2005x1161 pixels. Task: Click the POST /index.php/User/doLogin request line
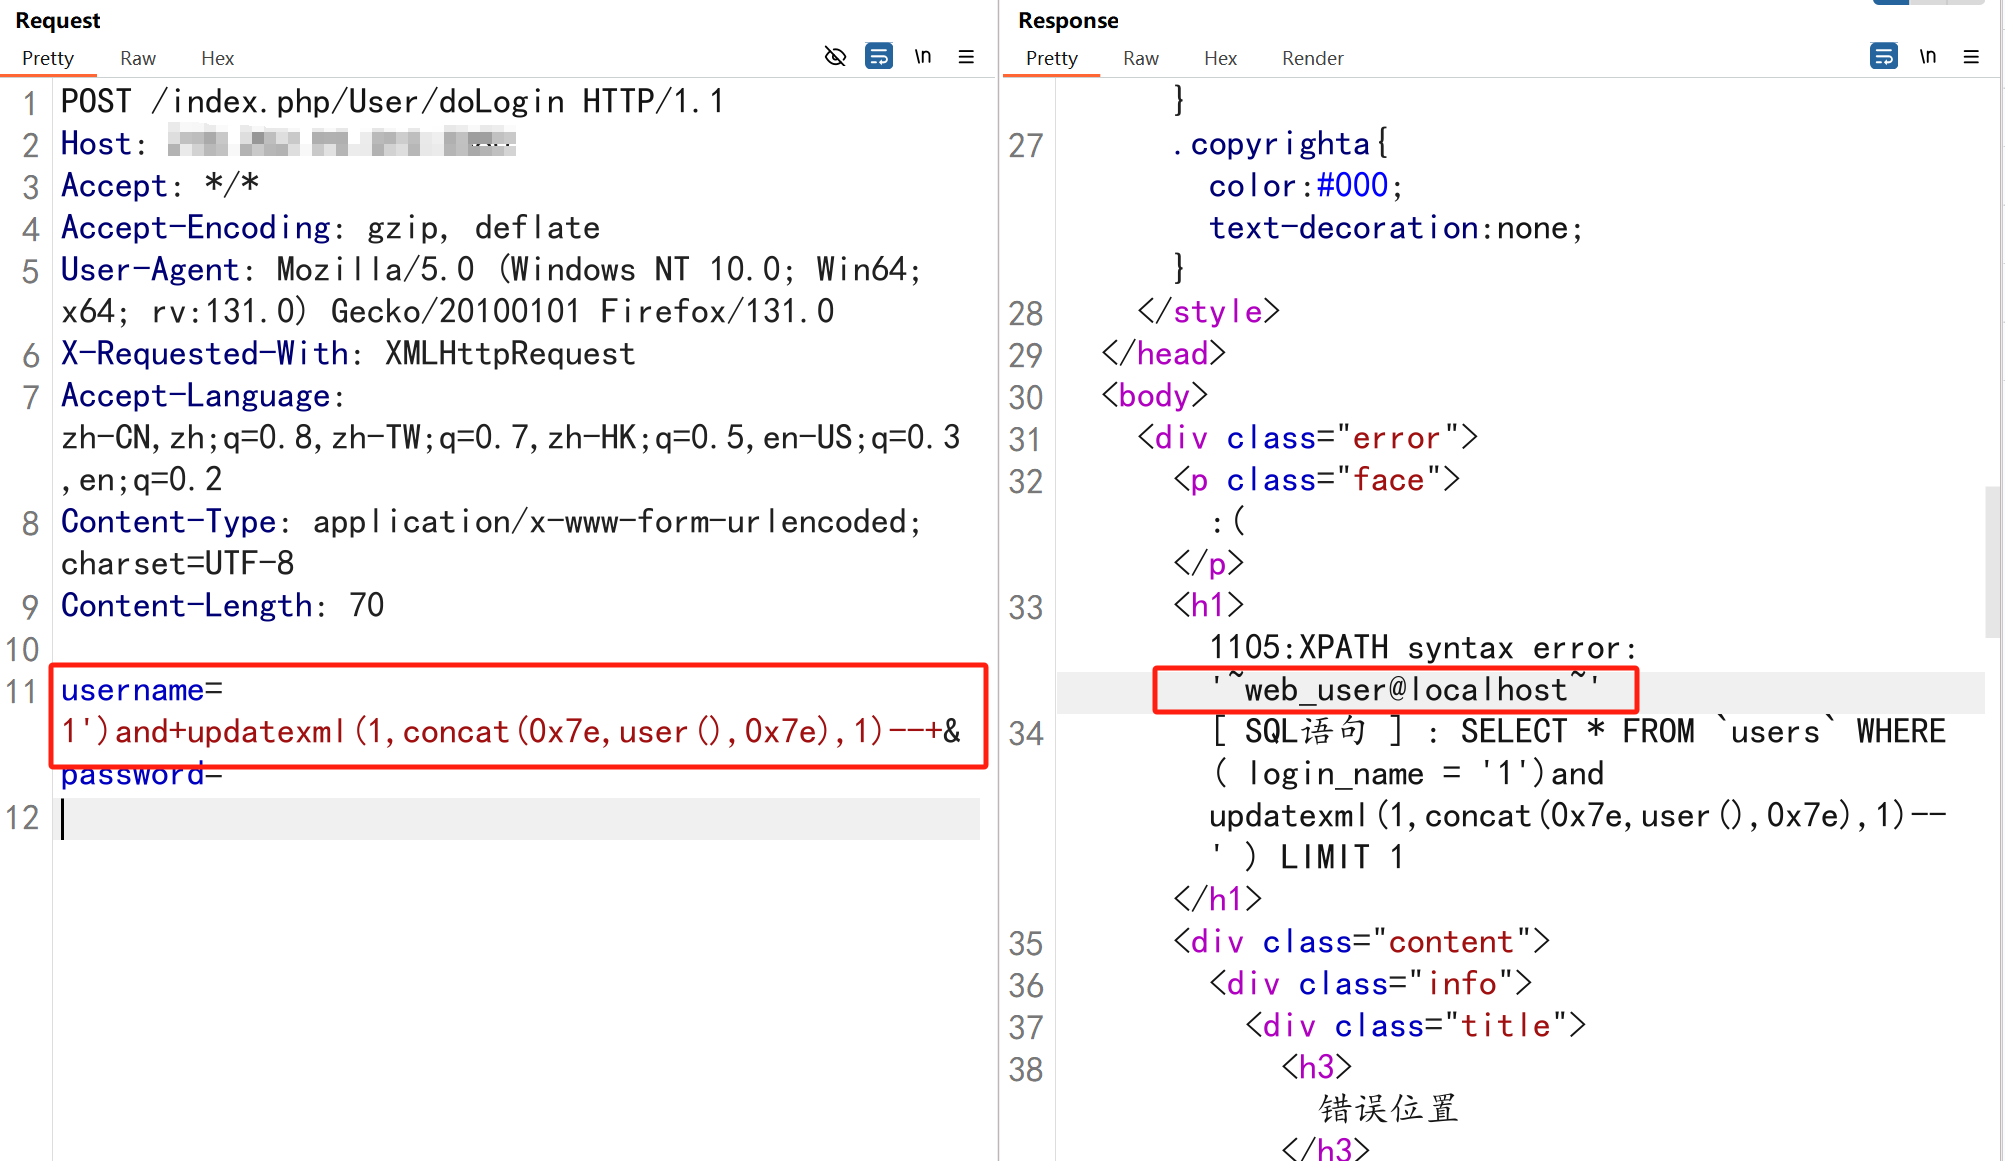[393, 102]
